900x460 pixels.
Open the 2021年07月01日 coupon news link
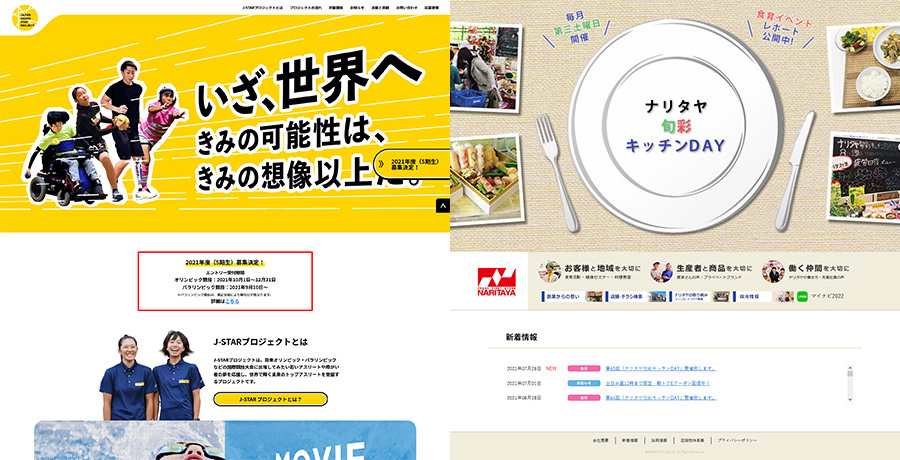658,383
